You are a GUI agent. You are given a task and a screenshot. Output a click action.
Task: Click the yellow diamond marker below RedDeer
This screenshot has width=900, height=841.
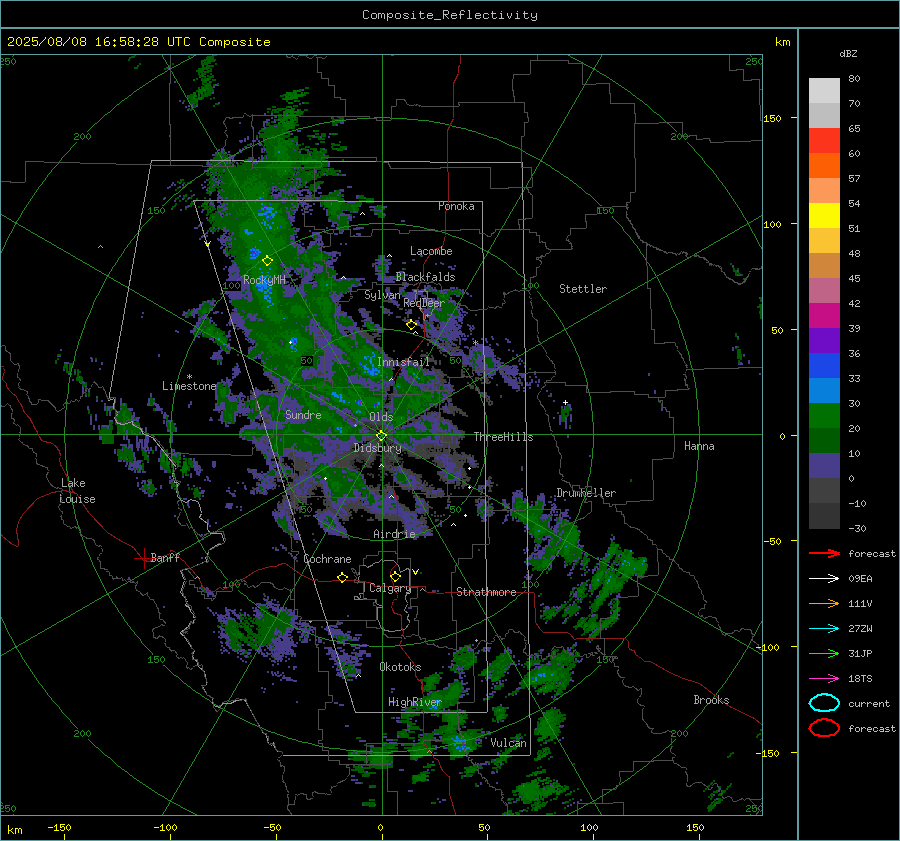pos(411,325)
